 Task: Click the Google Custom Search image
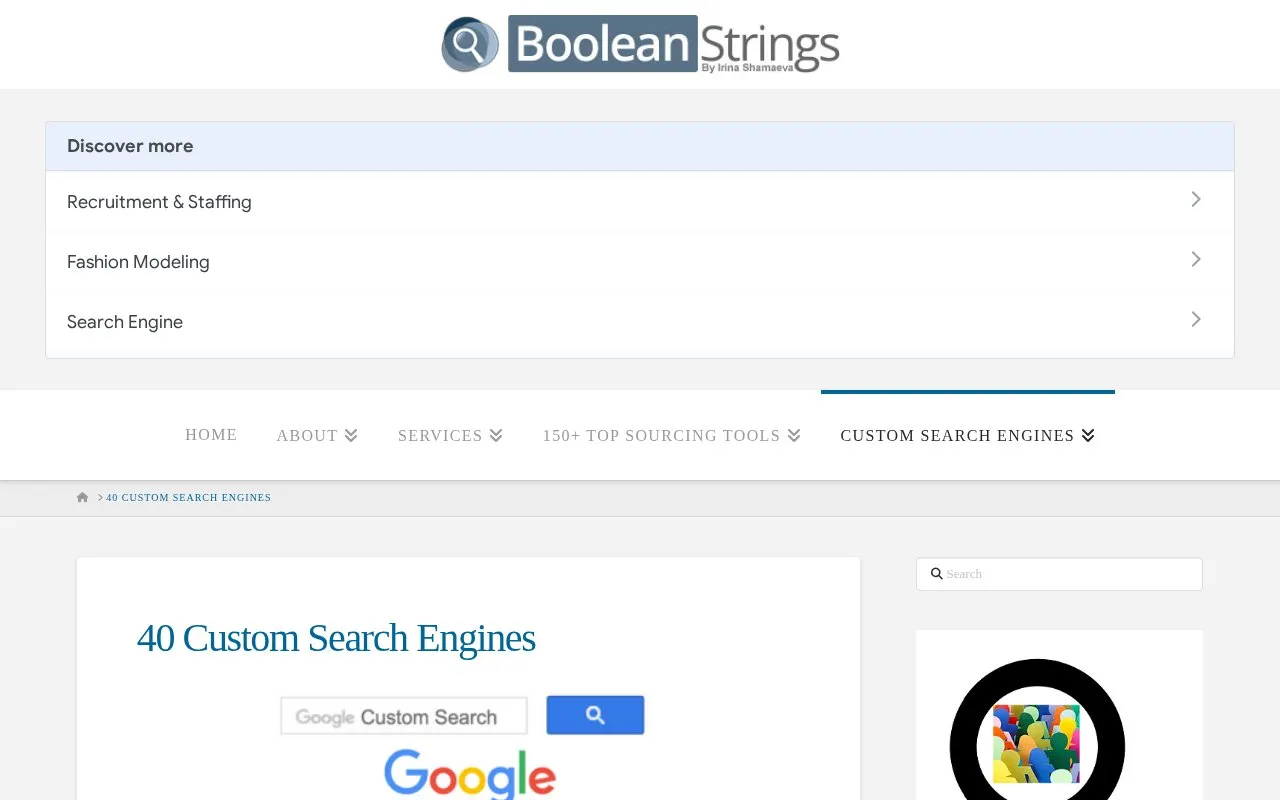[x=463, y=747]
